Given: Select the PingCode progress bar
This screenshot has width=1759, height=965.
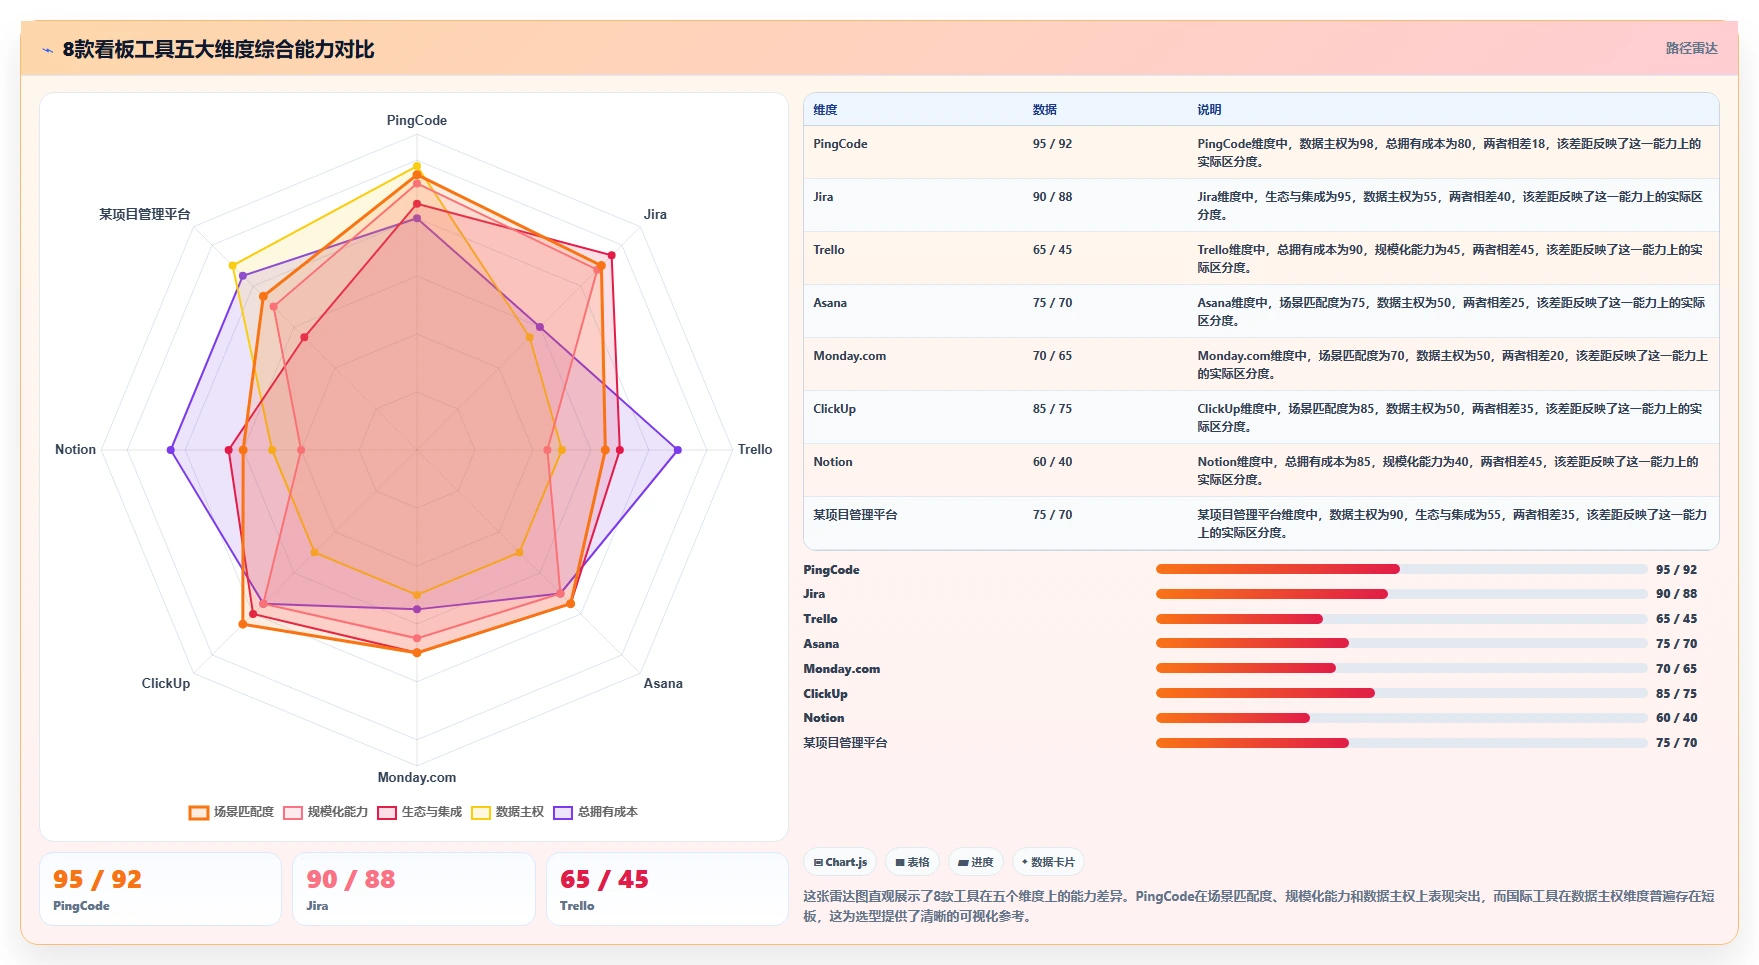Looking at the screenshot, I should (1401, 569).
